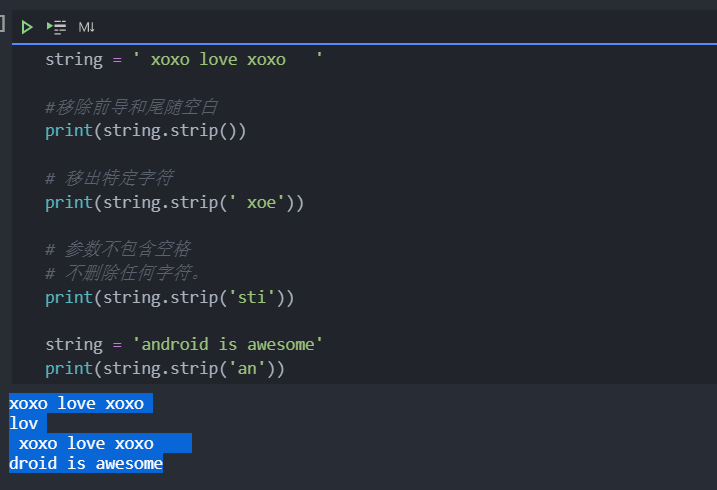
Task: Click the string = ' xoxo love xoxo ' line
Action: 184,59
